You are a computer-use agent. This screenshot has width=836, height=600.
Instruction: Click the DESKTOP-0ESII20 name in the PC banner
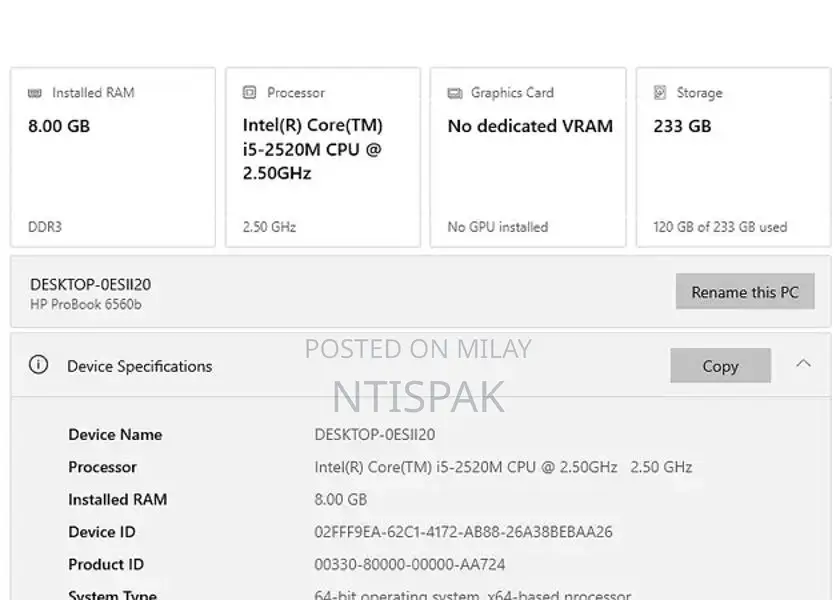(x=90, y=284)
